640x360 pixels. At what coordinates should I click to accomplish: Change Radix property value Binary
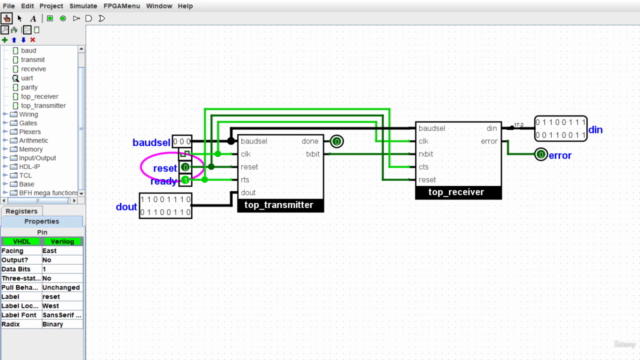[62, 324]
